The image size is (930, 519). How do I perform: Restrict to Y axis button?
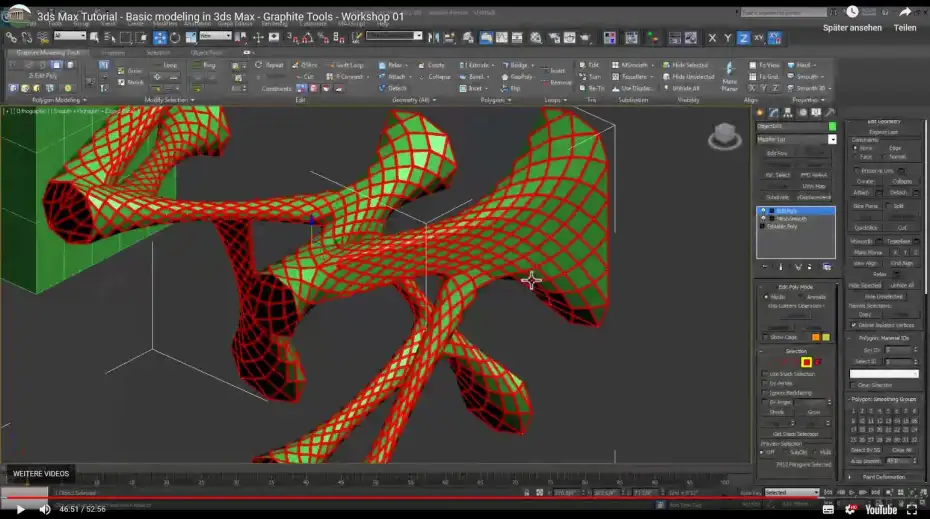[728, 38]
